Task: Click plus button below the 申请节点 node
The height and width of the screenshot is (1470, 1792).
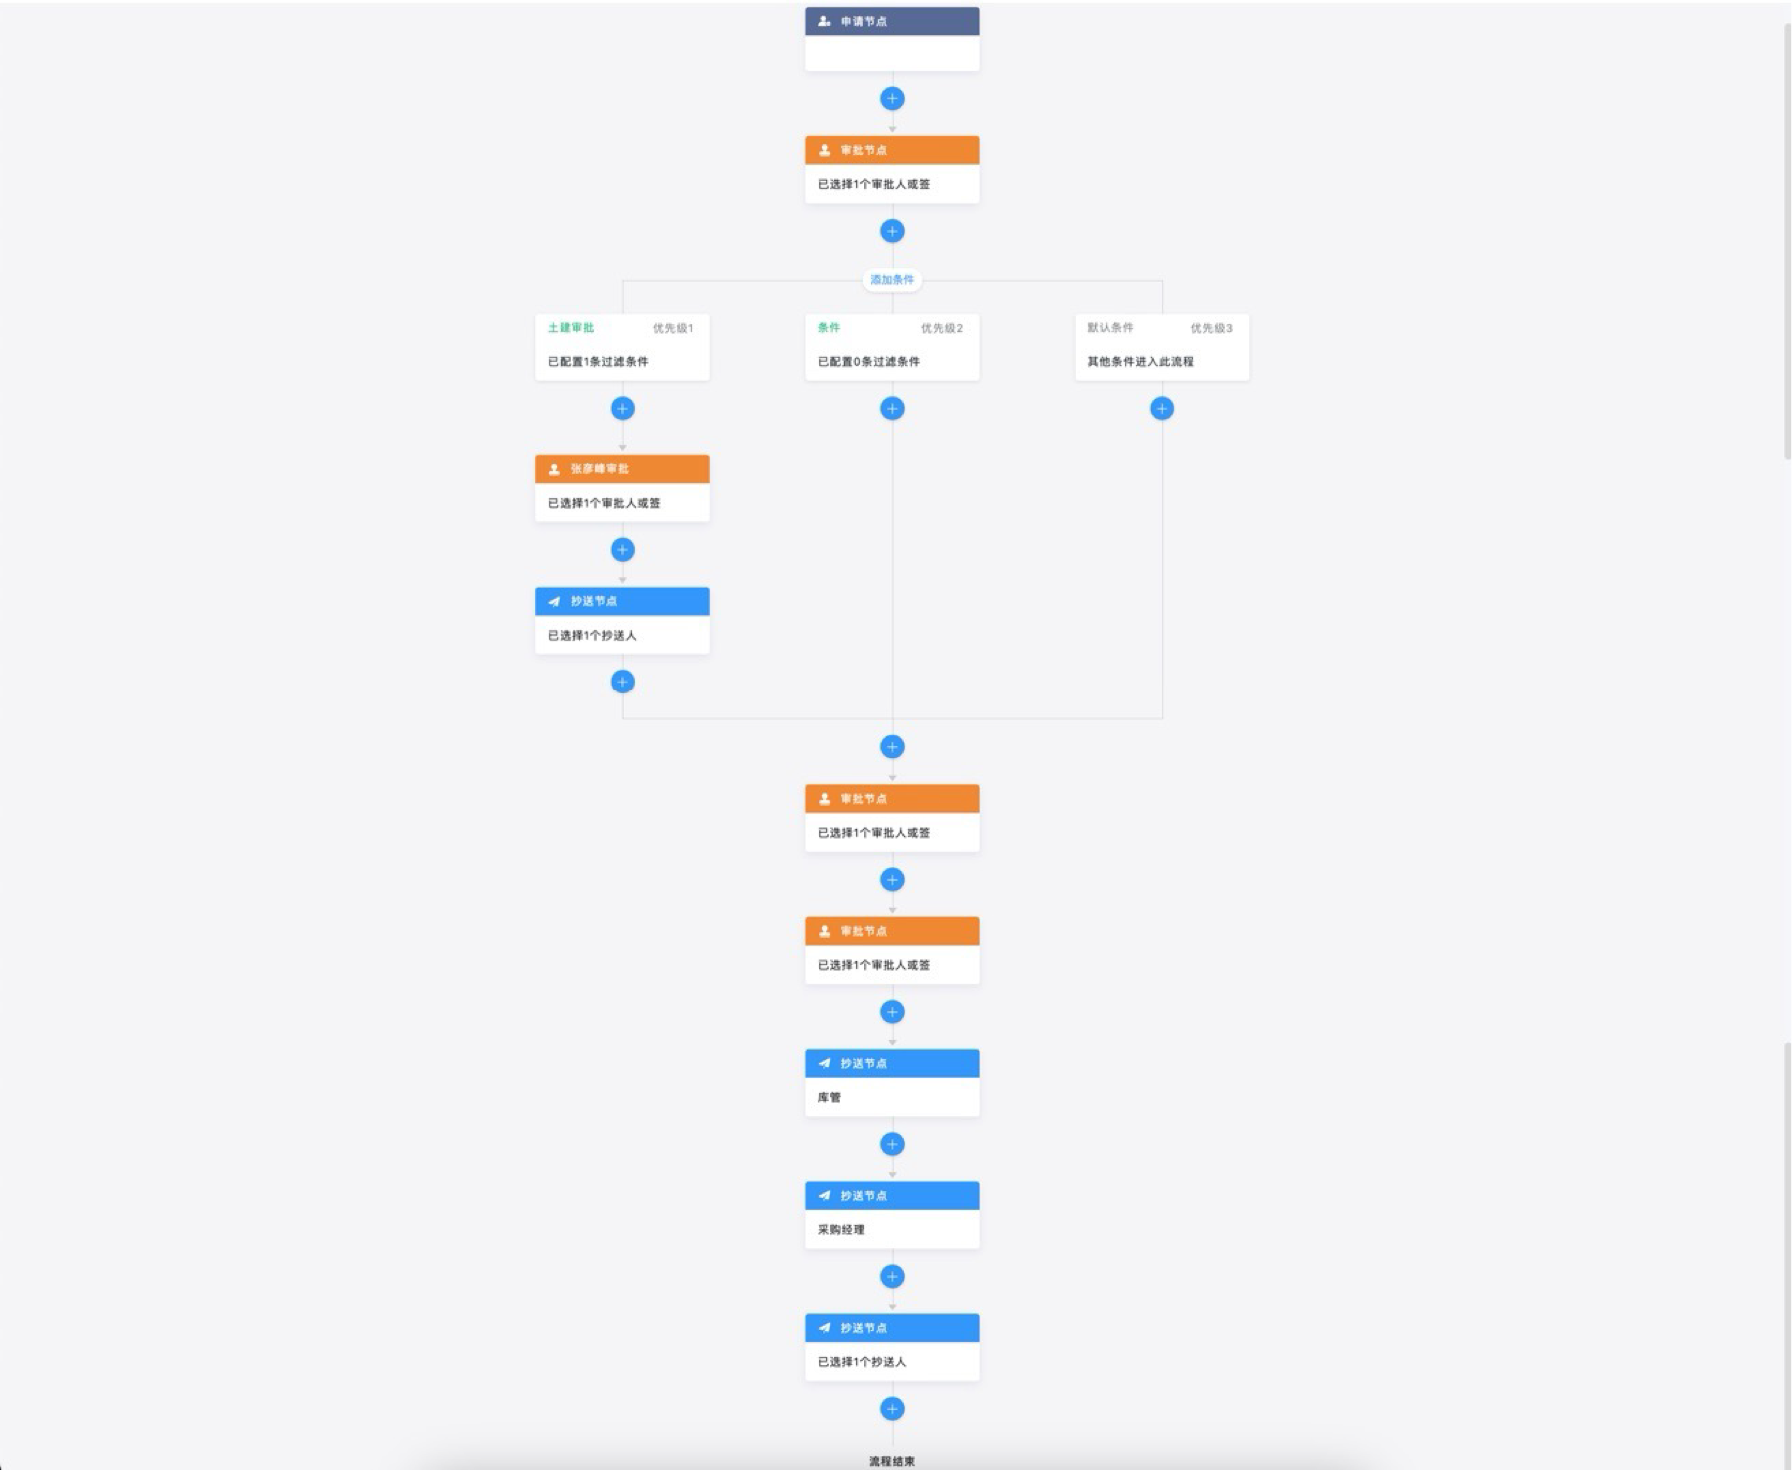Action: 892,98
